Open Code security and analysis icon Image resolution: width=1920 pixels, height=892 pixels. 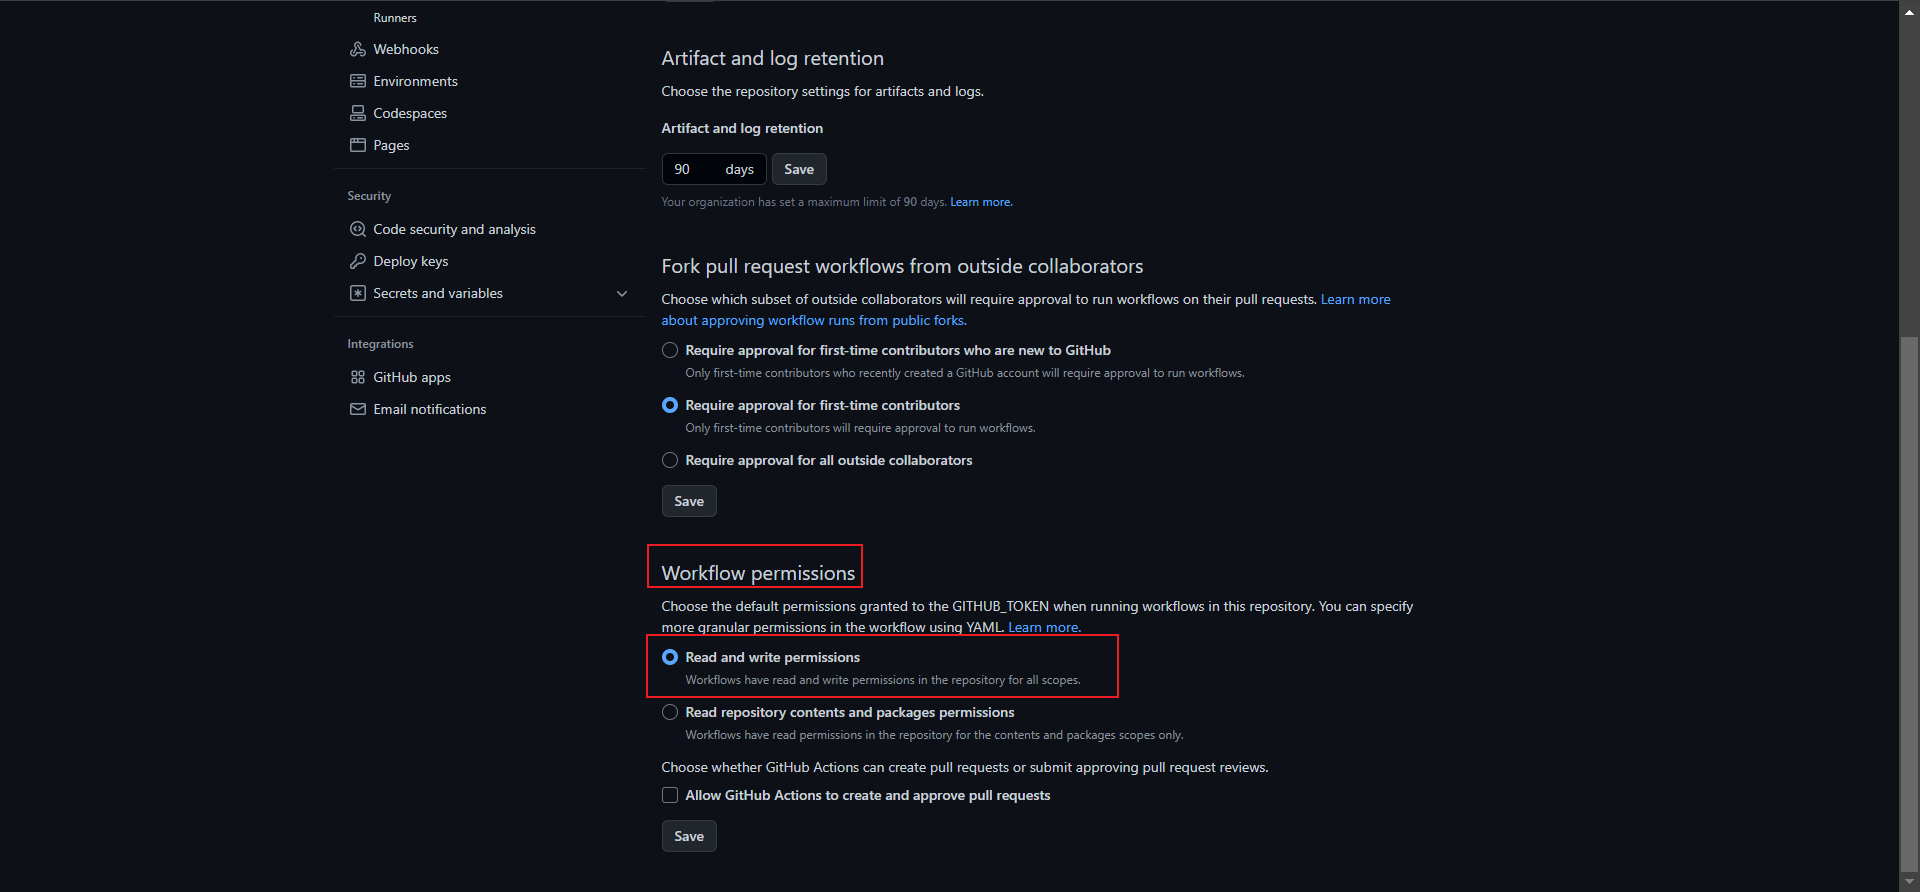358,229
